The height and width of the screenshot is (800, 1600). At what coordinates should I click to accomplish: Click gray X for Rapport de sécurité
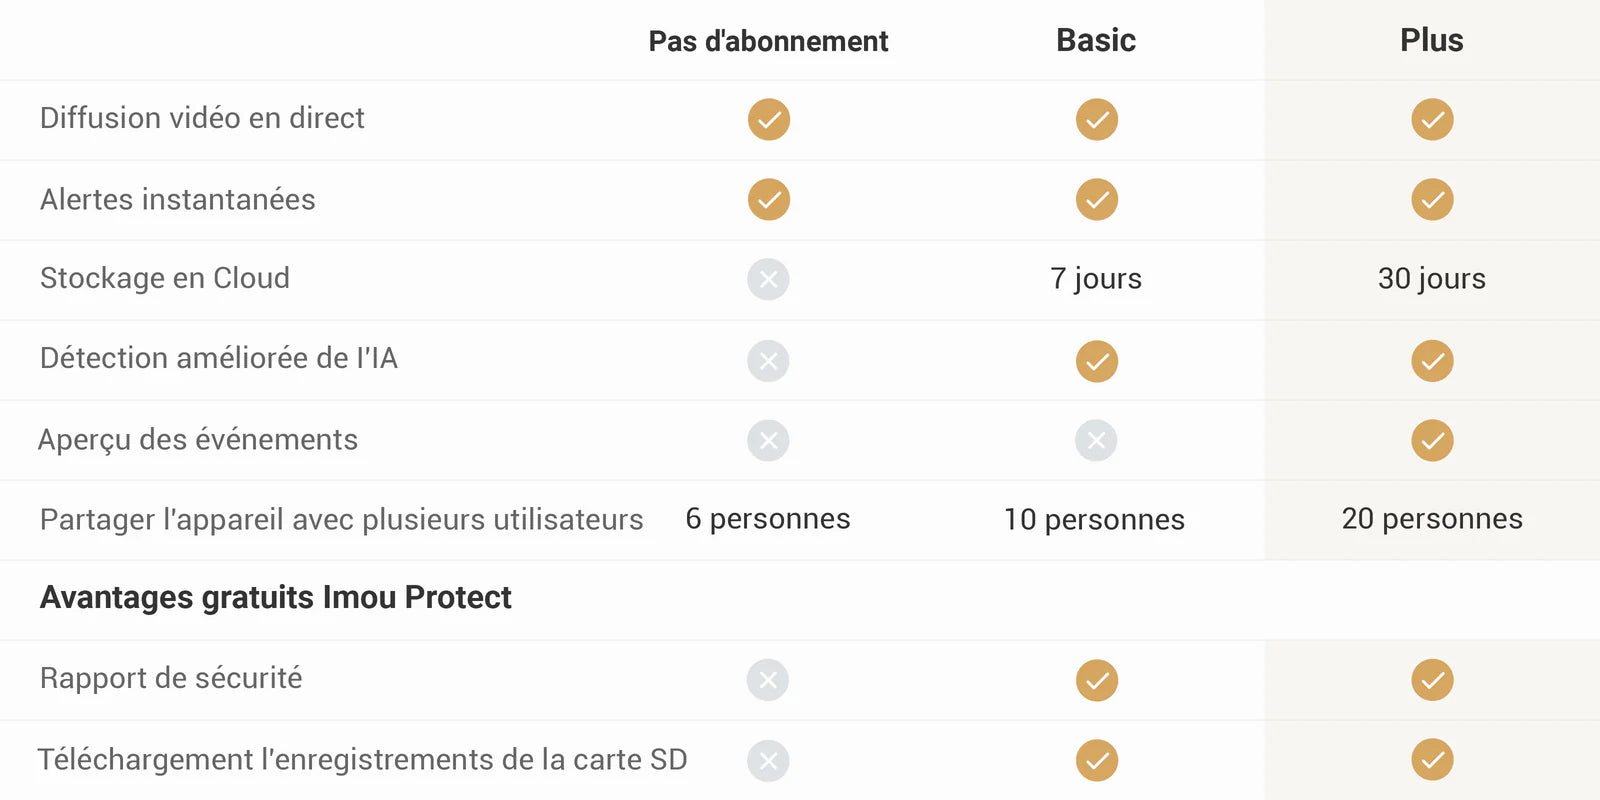tap(768, 680)
